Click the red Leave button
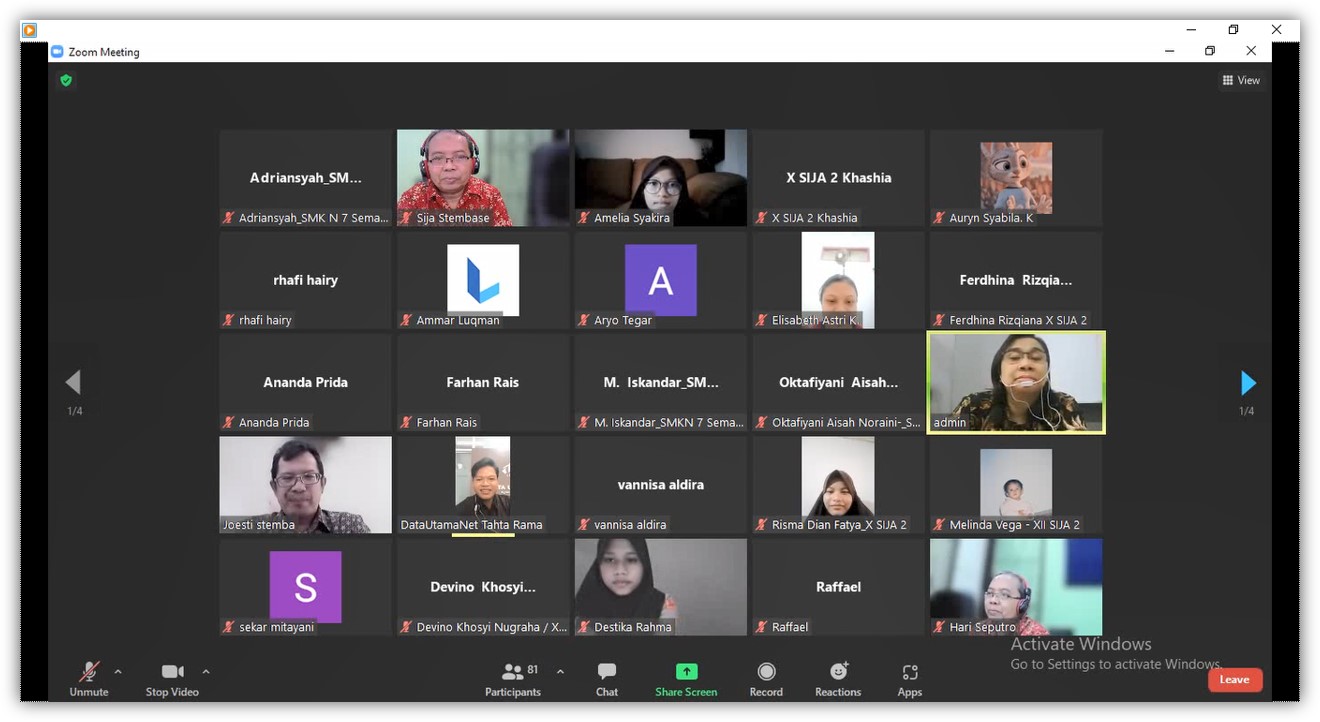The height and width of the screenshot is (722, 1320). click(1235, 680)
